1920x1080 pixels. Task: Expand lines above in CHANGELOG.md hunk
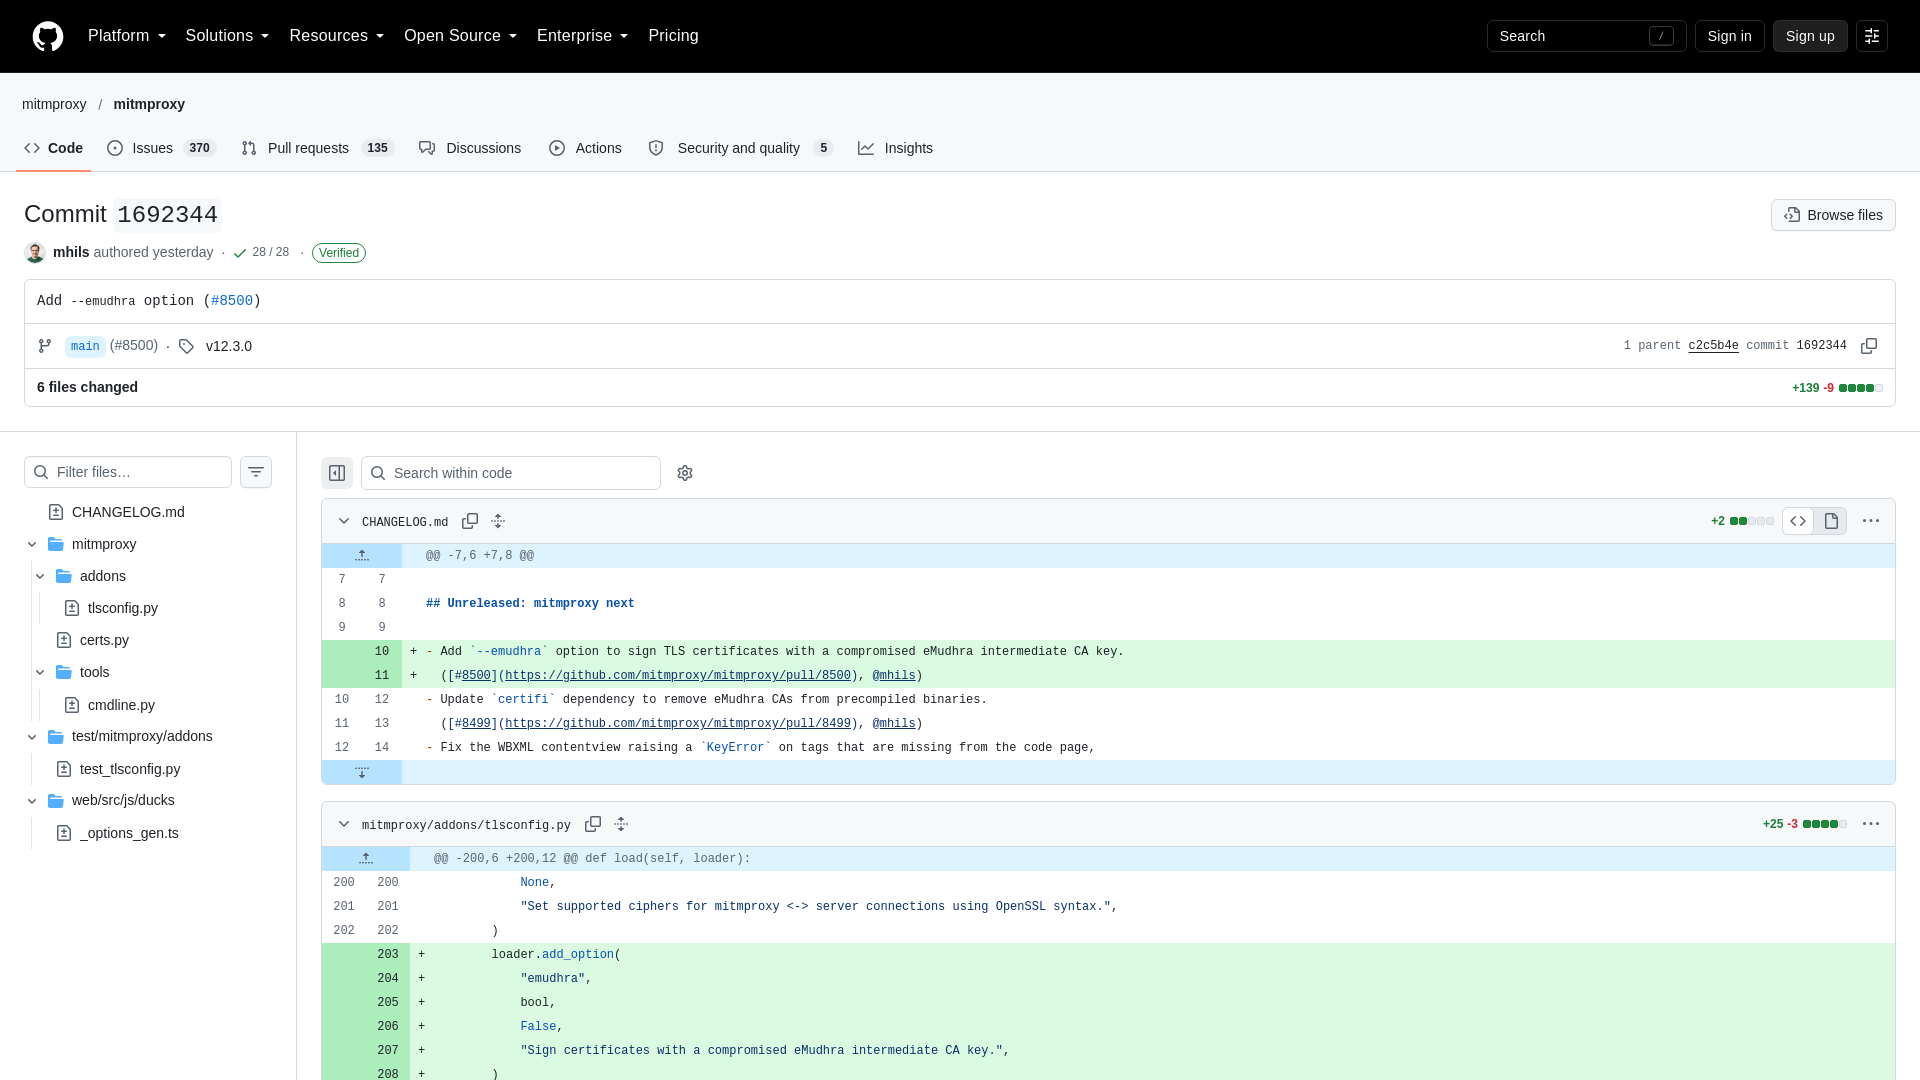coord(362,555)
